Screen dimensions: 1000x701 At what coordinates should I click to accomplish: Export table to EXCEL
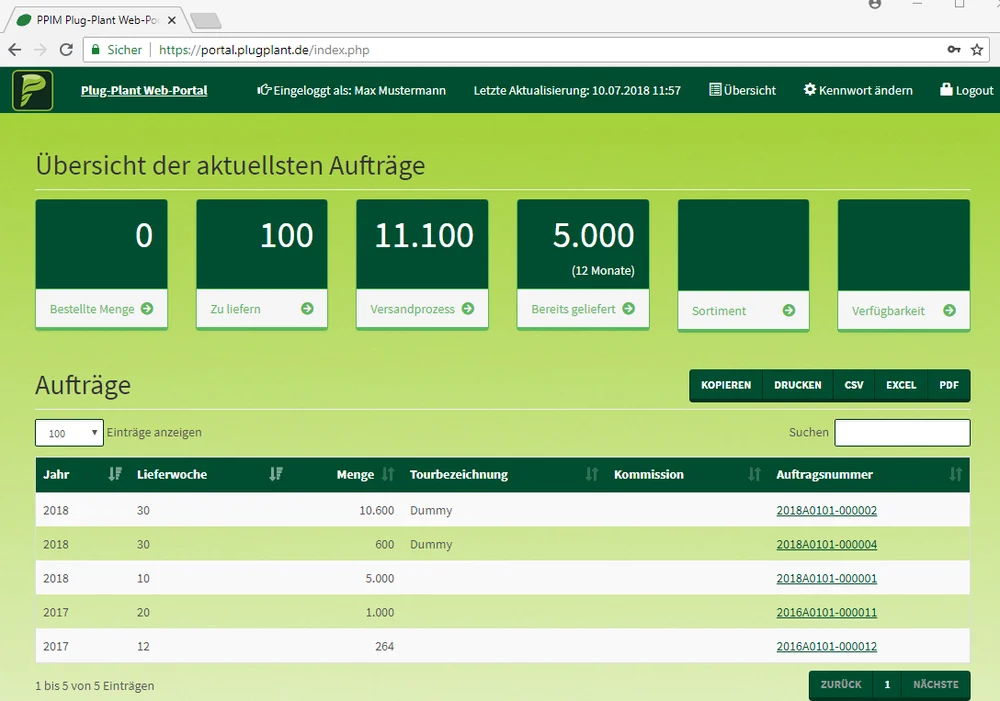pos(901,385)
